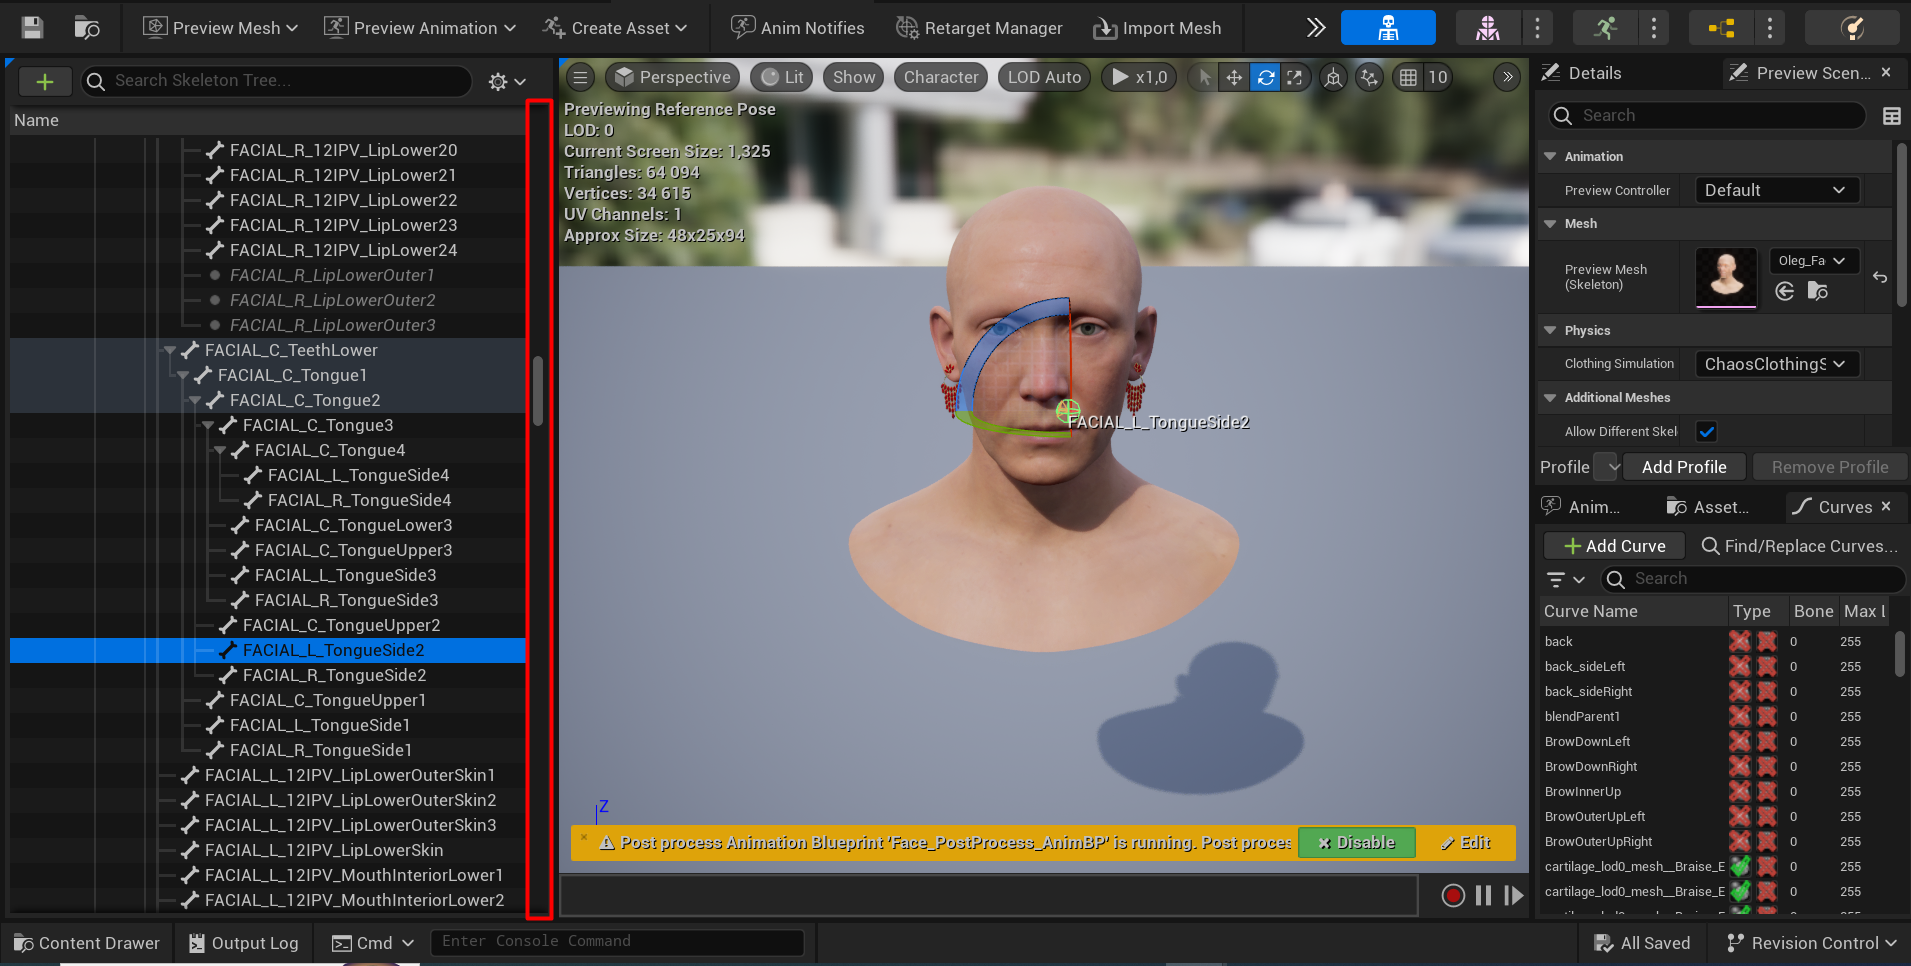Click the Add Curve button
Image resolution: width=1911 pixels, height=966 pixels.
1614,546
